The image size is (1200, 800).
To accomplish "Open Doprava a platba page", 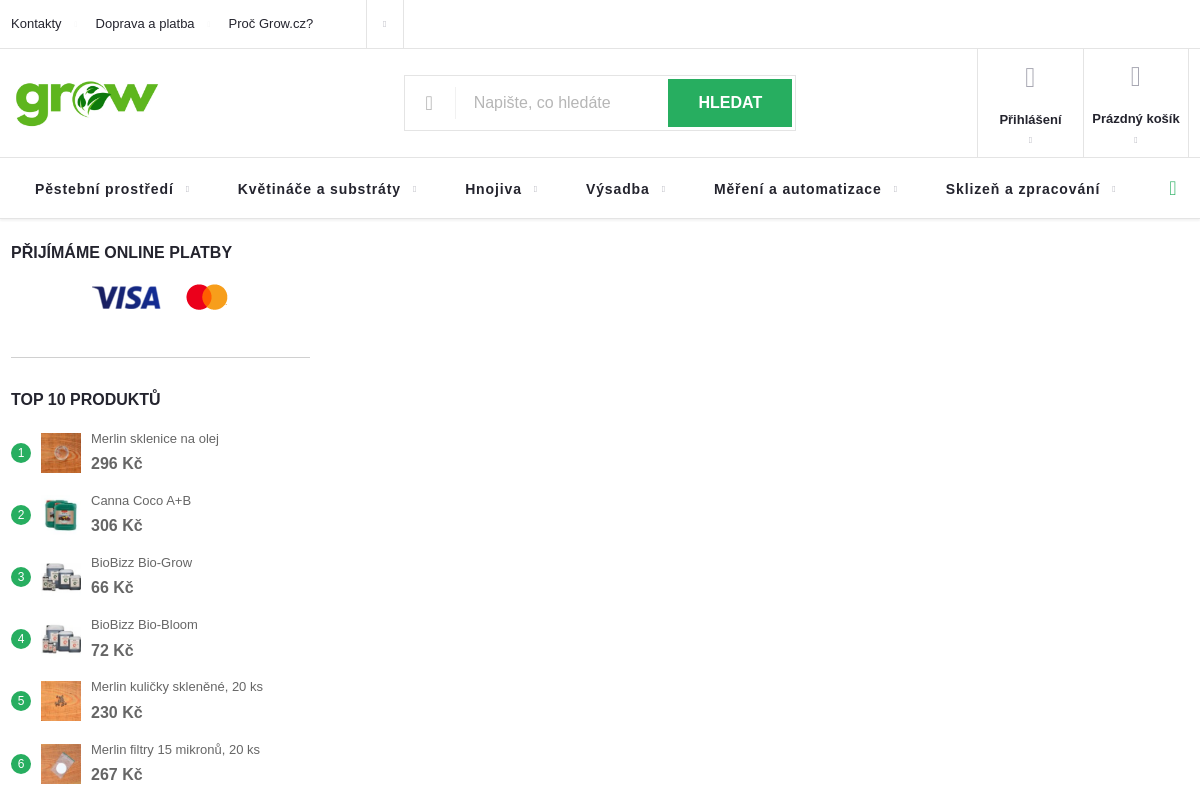I will click(145, 24).
